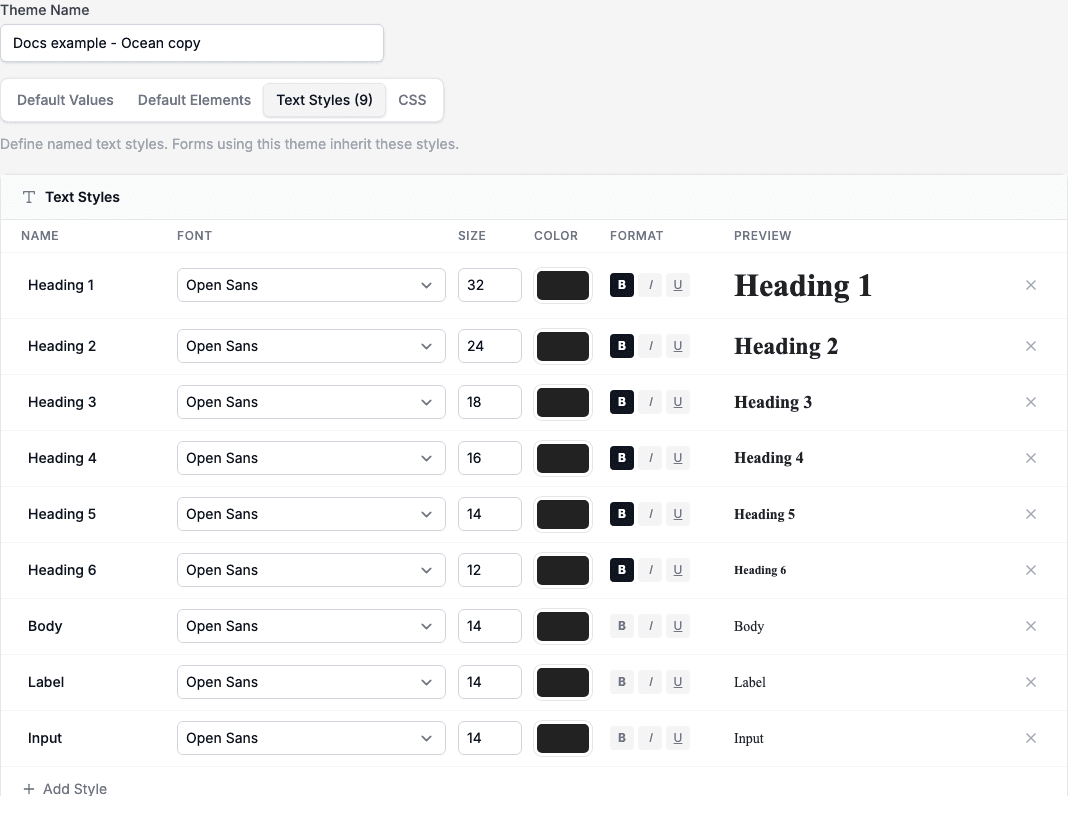Open font dropdown for Body
This screenshot has height=816, width=1068.
[311, 626]
